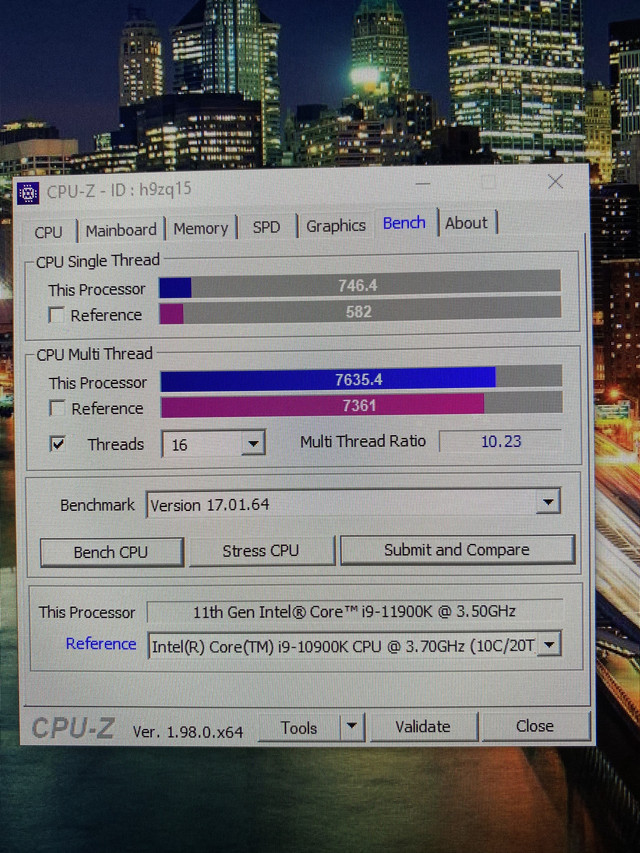640x853 pixels.
Task: Select the Bench tab
Action: [x=404, y=223]
